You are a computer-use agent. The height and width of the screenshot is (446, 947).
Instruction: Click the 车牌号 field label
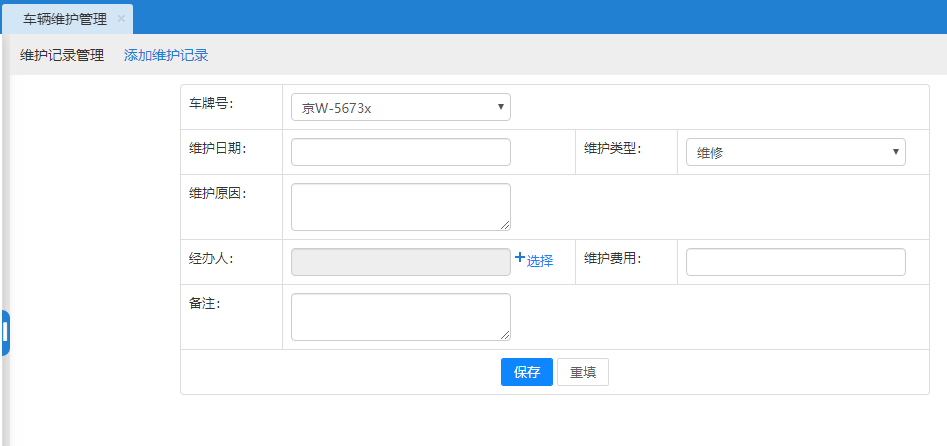(209, 103)
